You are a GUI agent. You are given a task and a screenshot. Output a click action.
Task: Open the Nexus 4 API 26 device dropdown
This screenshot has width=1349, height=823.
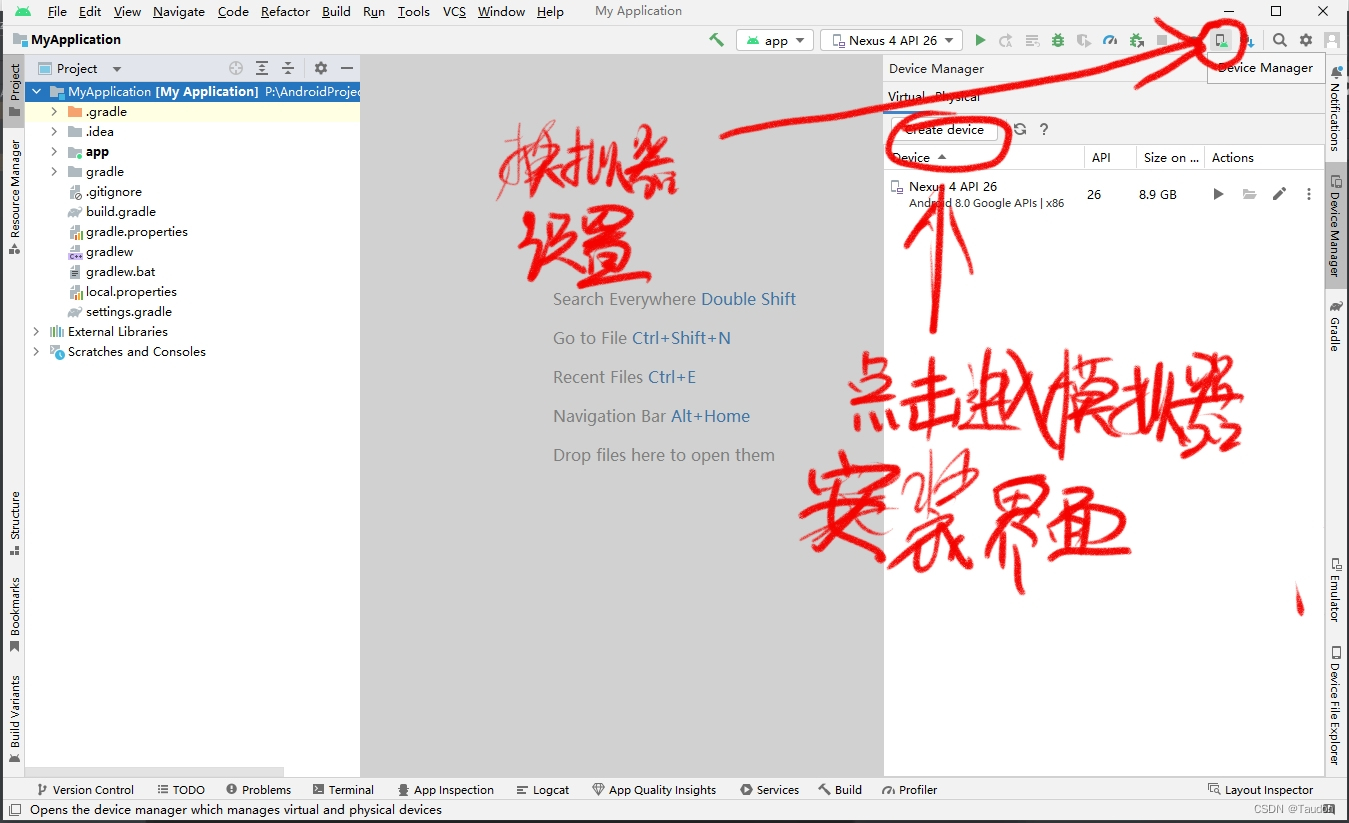pyautogui.click(x=892, y=40)
